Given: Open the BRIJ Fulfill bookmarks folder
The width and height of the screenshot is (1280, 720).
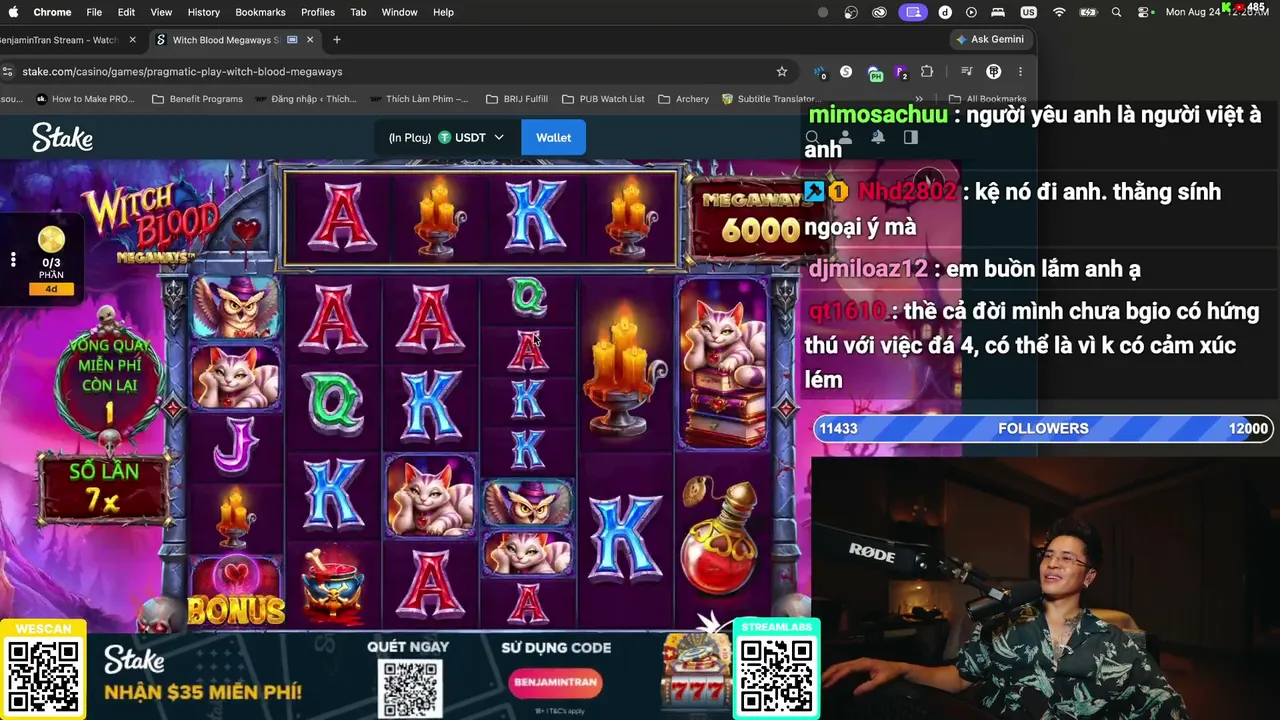Looking at the screenshot, I should tap(516, 99).
